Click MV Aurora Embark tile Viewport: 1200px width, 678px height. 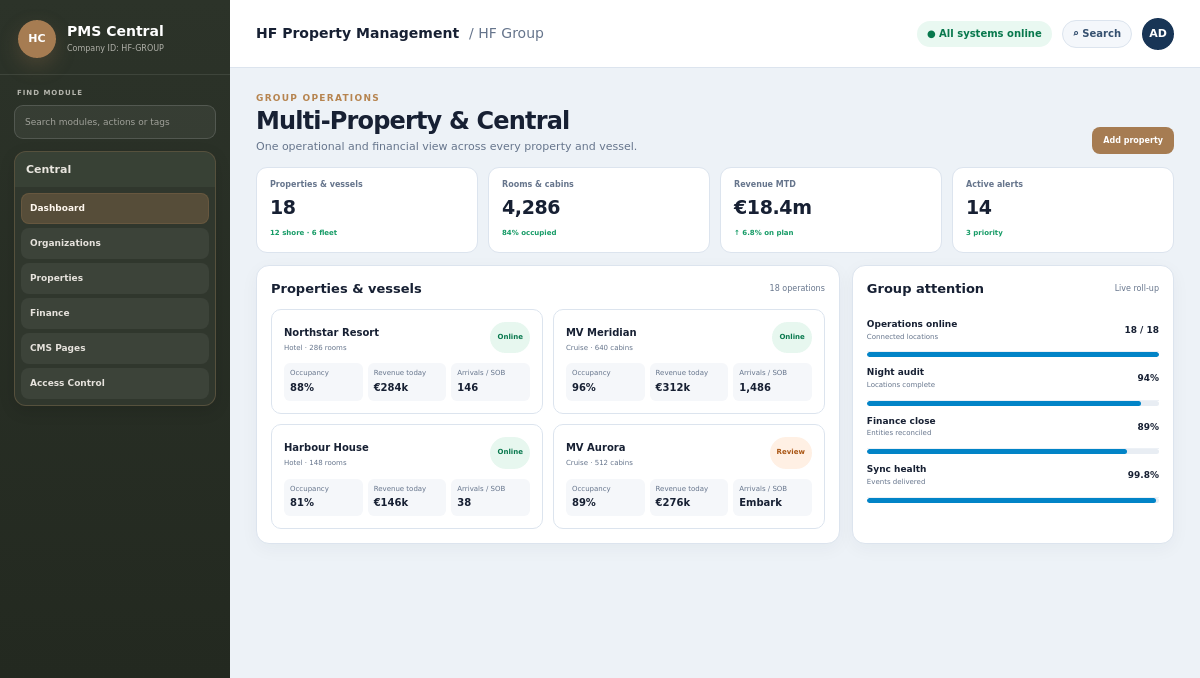coord(772,497)
